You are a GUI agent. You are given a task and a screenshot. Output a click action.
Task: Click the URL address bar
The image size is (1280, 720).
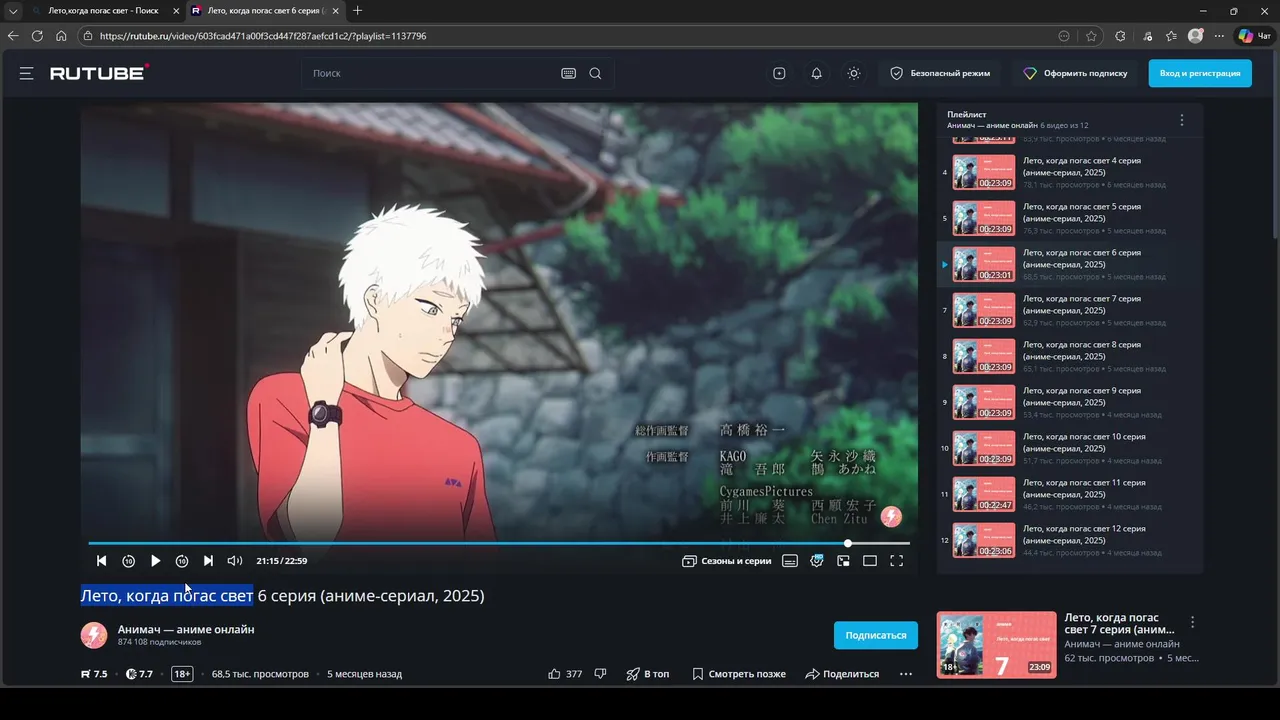[570, 36]
